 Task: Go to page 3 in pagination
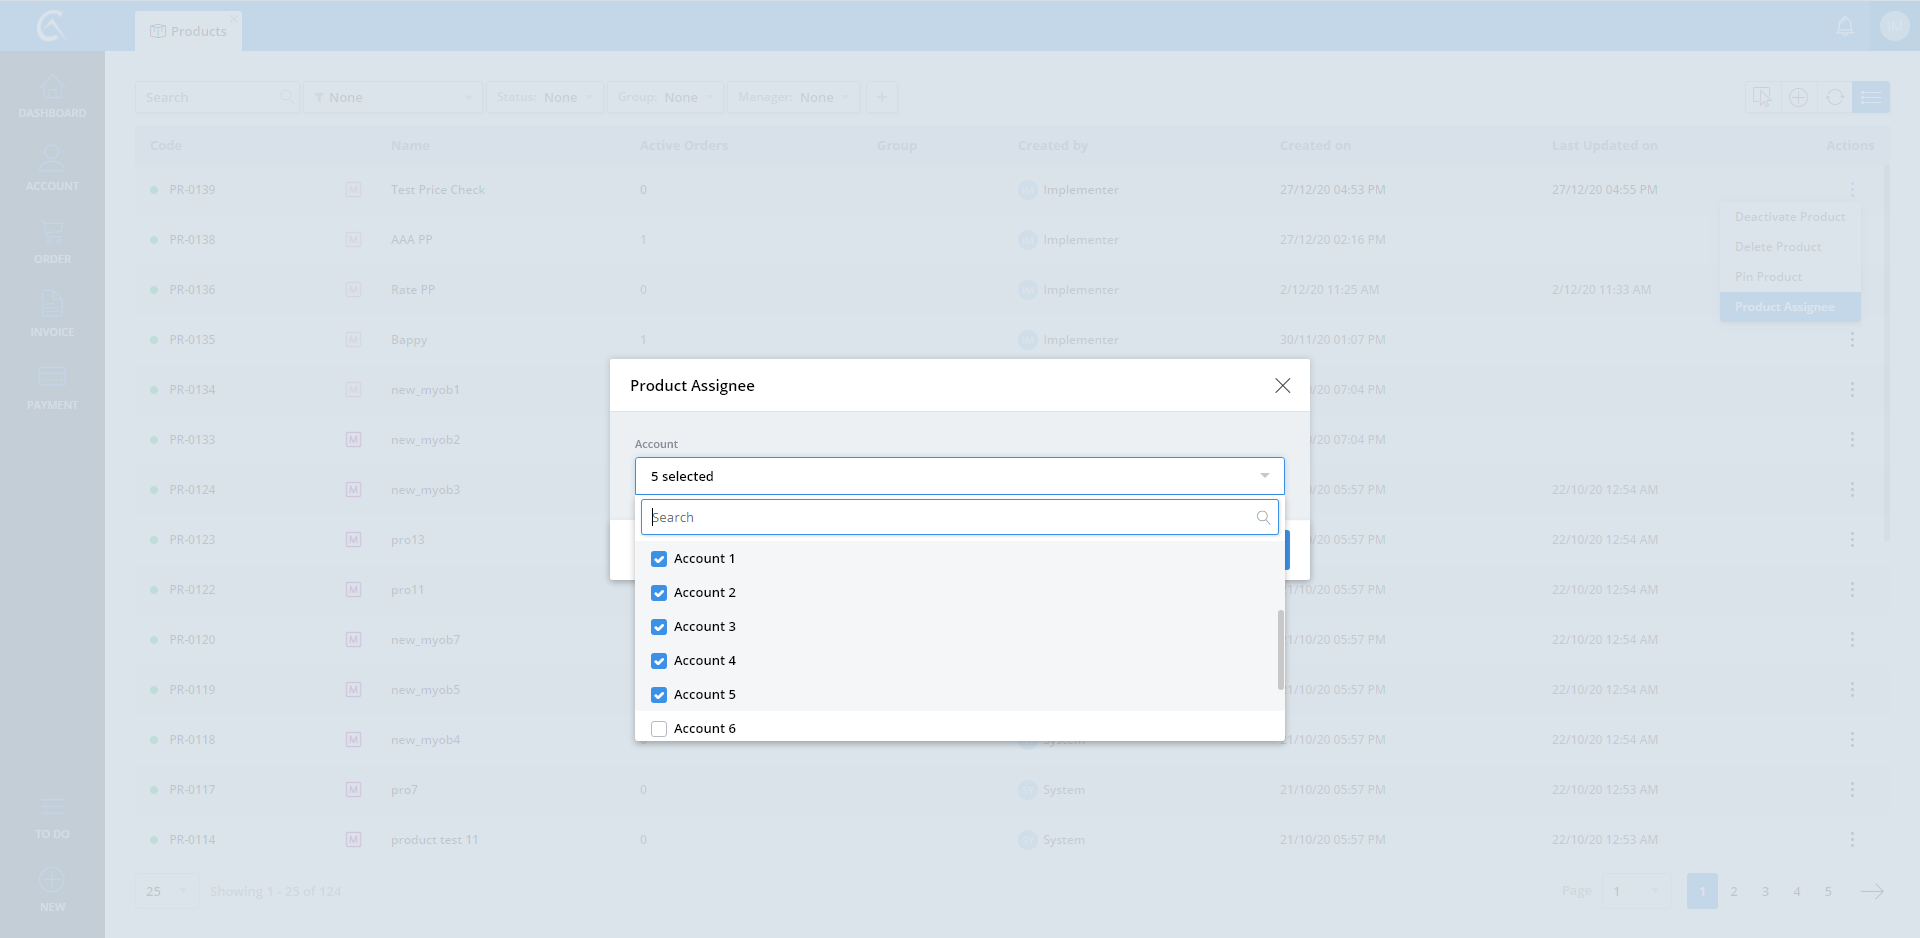point(1765,891)
